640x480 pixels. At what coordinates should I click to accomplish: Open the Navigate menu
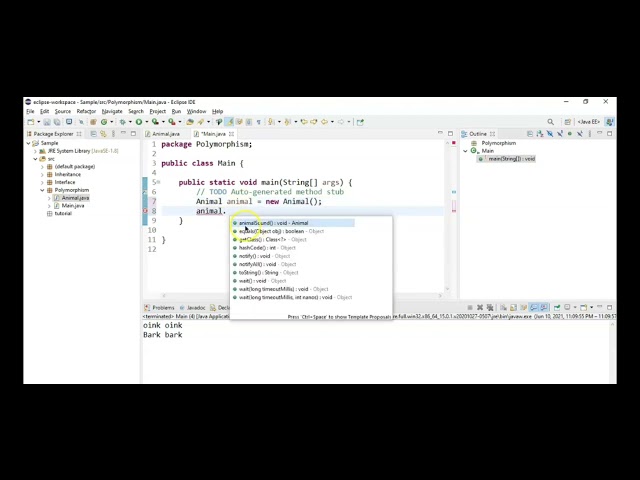112,111
